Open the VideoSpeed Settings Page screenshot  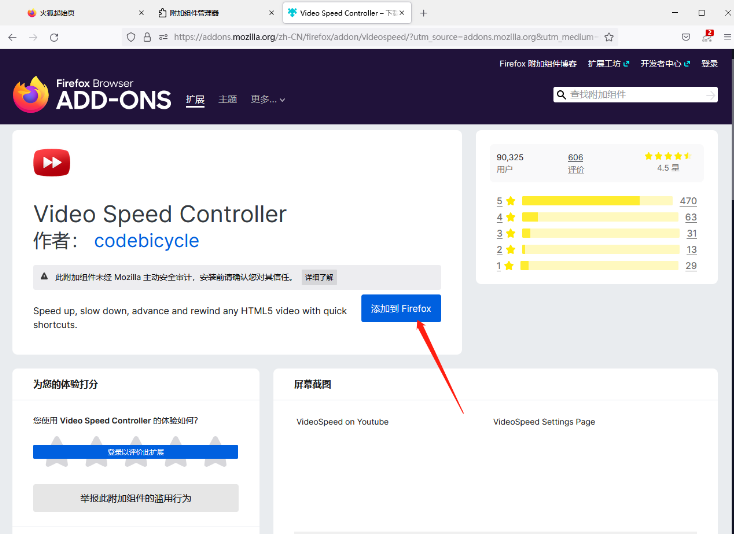point(544,422)
